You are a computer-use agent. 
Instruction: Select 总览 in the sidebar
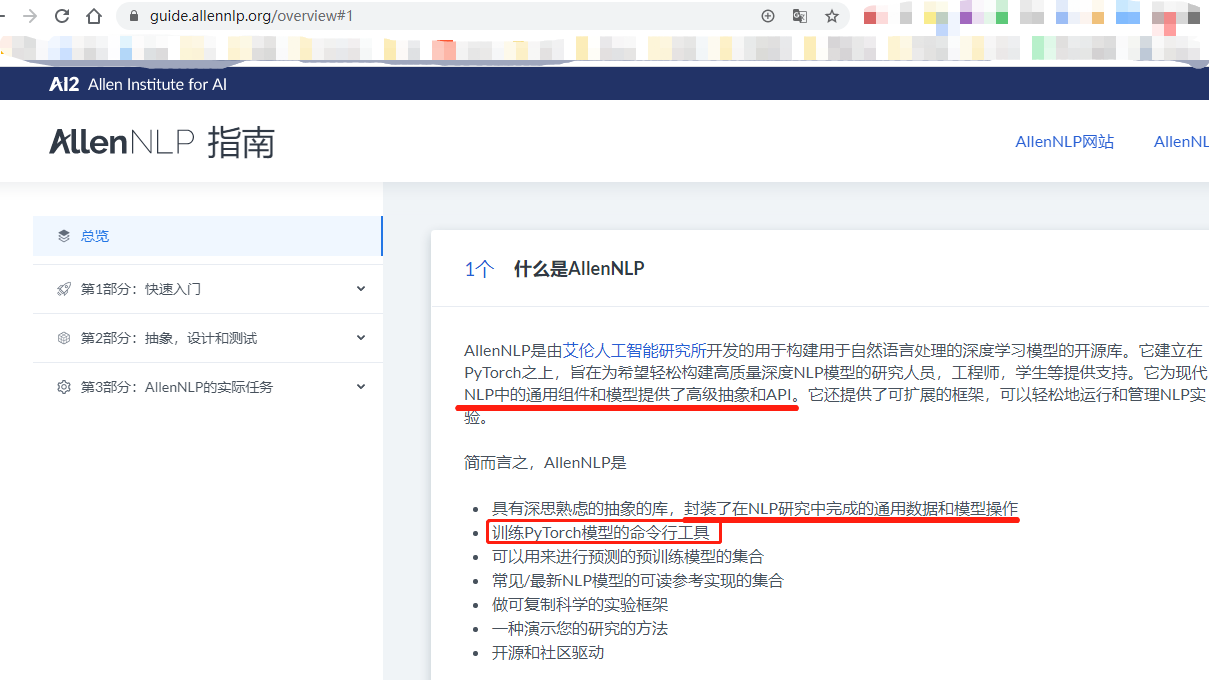point(95,236)
